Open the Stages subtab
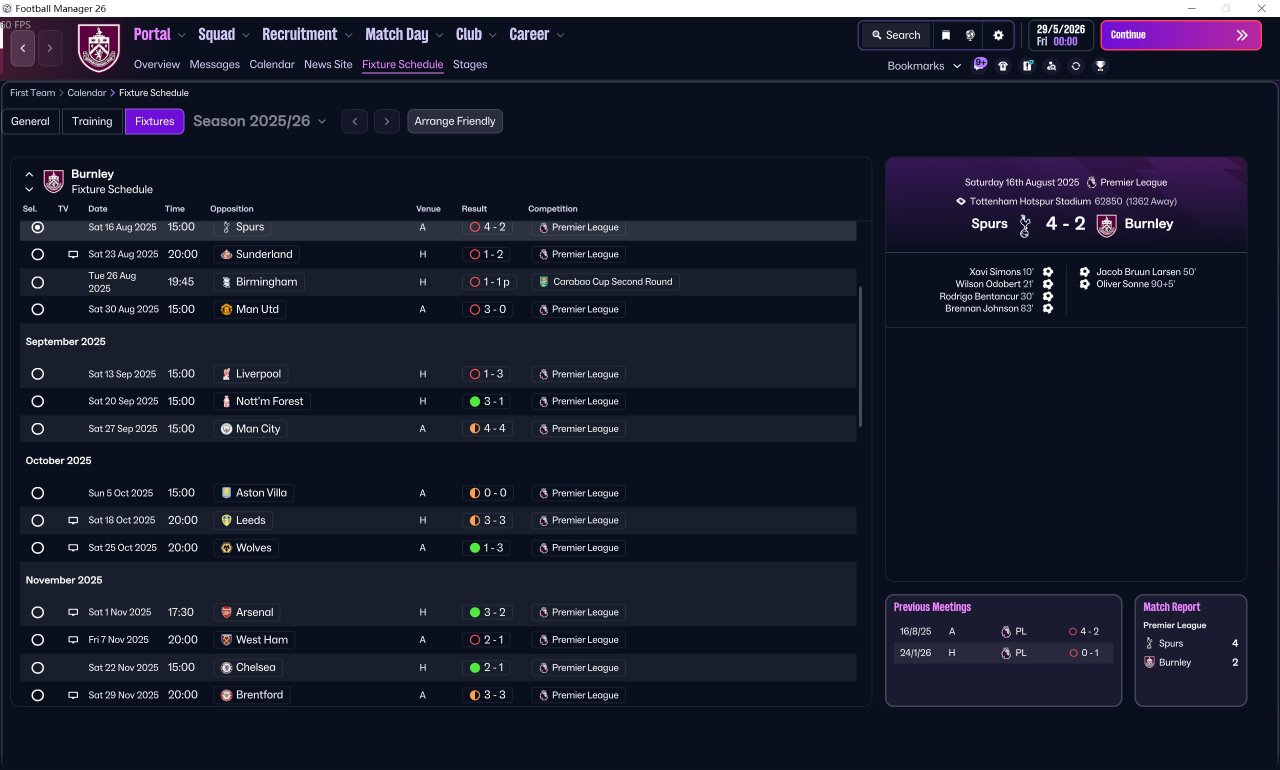This screenshot has height=770, width=1280. pos(470,64)
